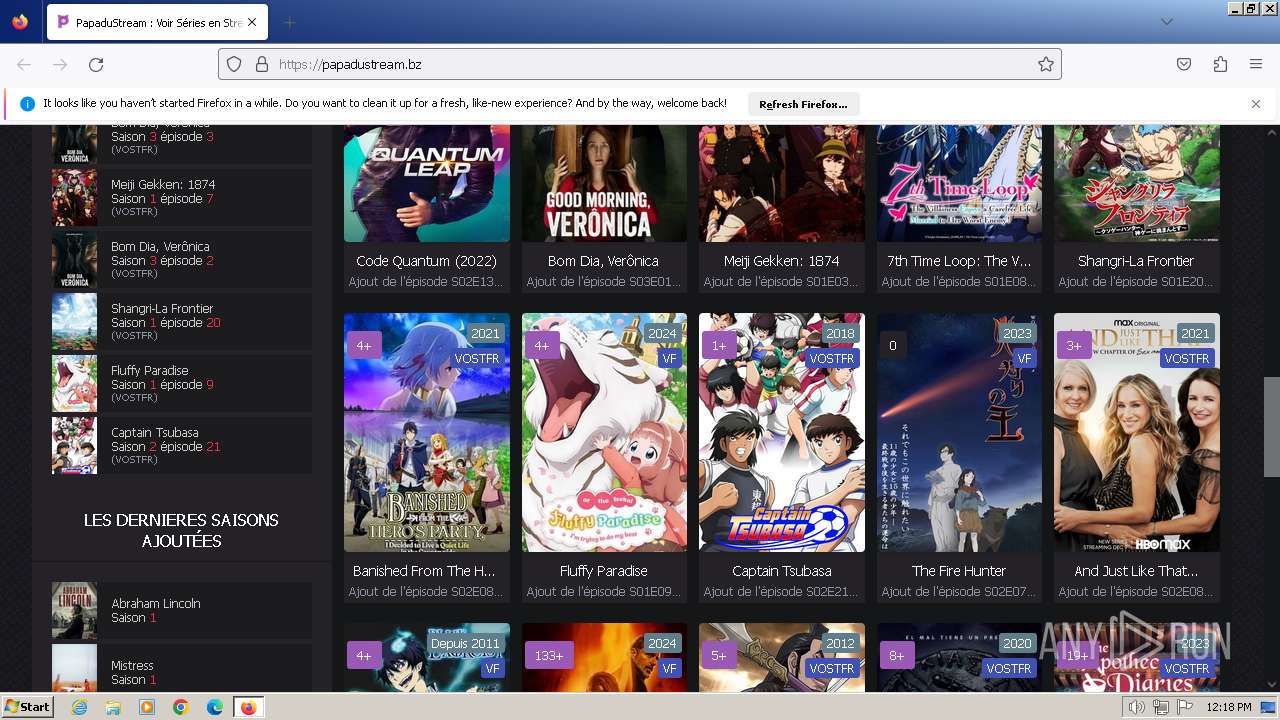Open File Explorer from taskbar
This screenshot has width=1280, height=720.
coord(113,707)
